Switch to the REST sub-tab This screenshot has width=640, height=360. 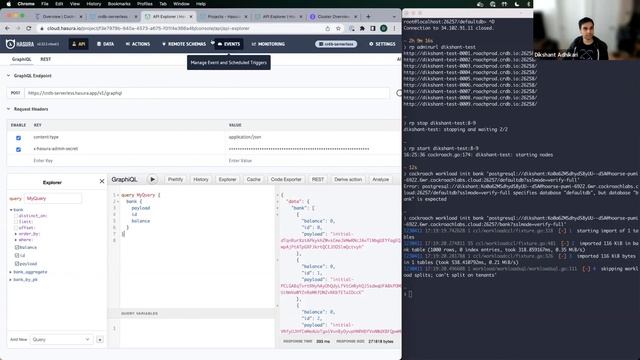[46, 59]
